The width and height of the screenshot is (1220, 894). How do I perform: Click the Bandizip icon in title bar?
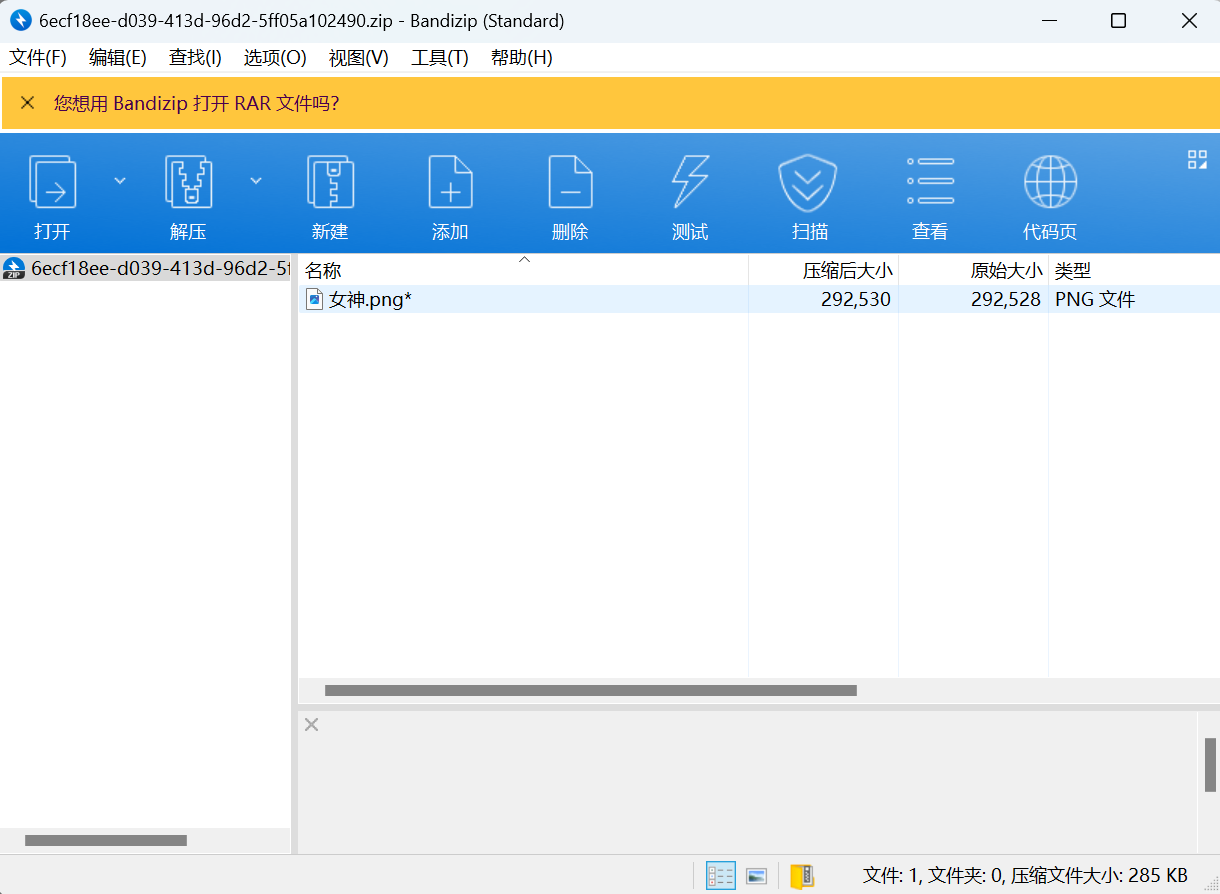pyautogui.click(x=20, y=20)
